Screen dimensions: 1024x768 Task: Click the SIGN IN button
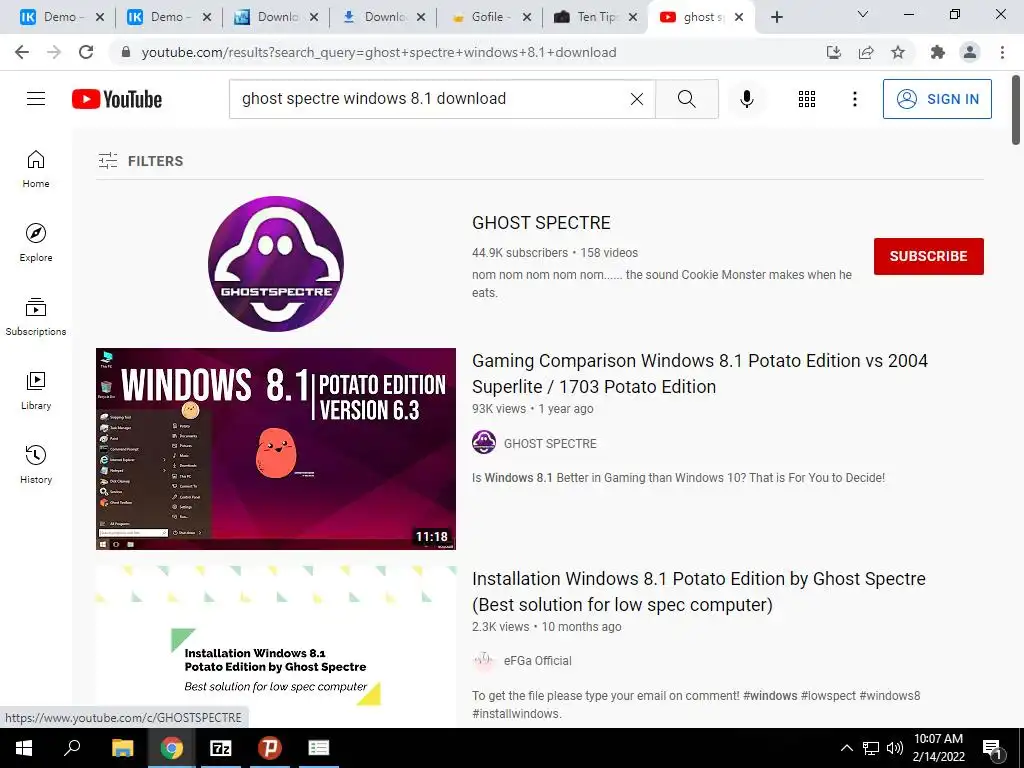point(937,99)
